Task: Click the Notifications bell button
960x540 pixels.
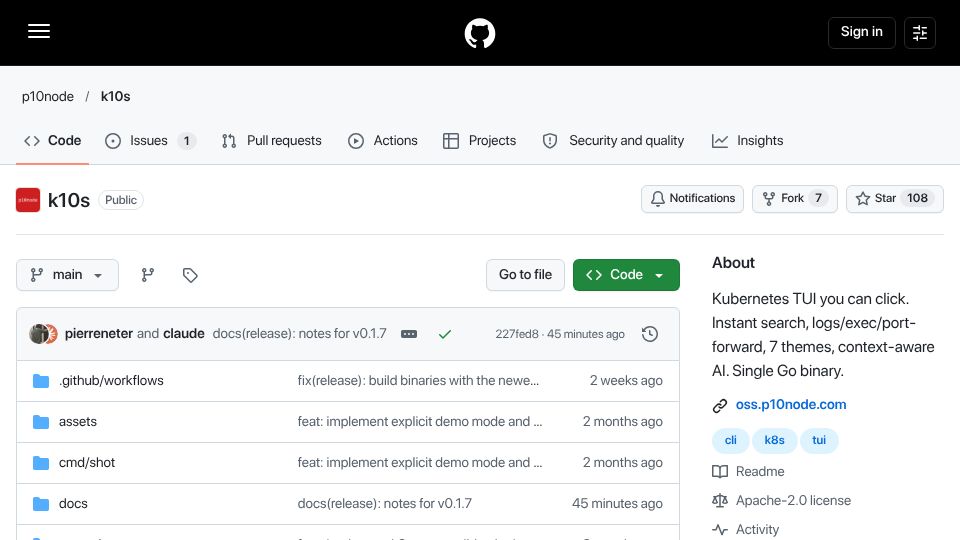Action: pos(692,198)
